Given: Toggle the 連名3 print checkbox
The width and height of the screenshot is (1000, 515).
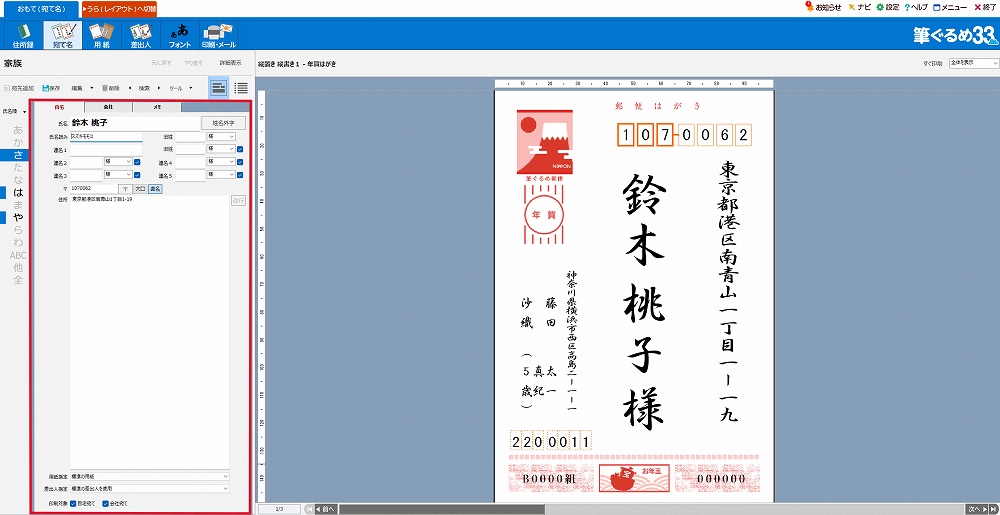Looking at the screenshot, I should (137, 175).
